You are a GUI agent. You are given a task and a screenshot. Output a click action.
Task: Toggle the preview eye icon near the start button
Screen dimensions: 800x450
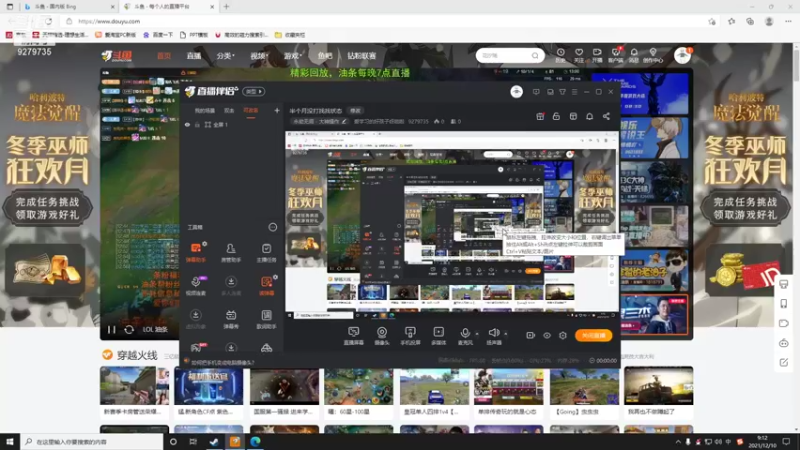click(547, 335)
